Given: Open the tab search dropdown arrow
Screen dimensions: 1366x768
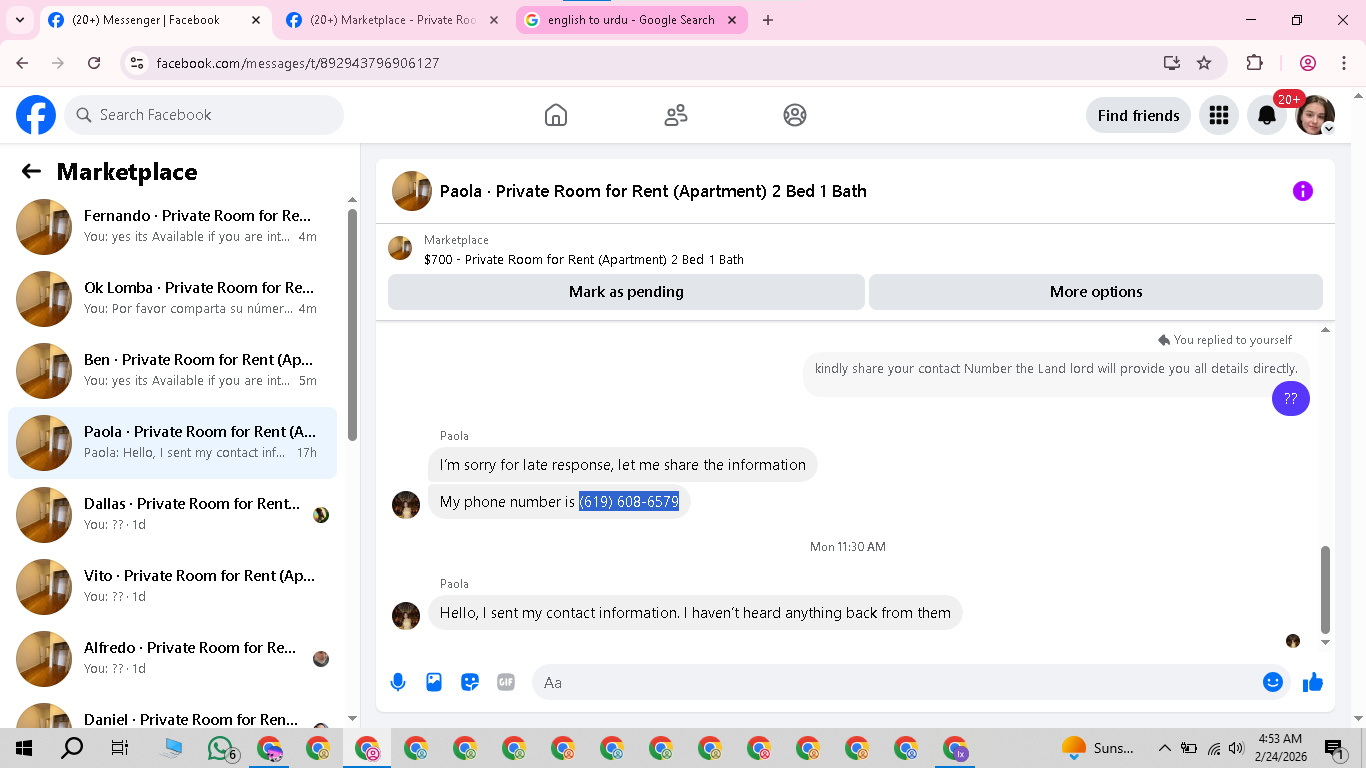Looking at the screenshot, I should click(19, 20).
